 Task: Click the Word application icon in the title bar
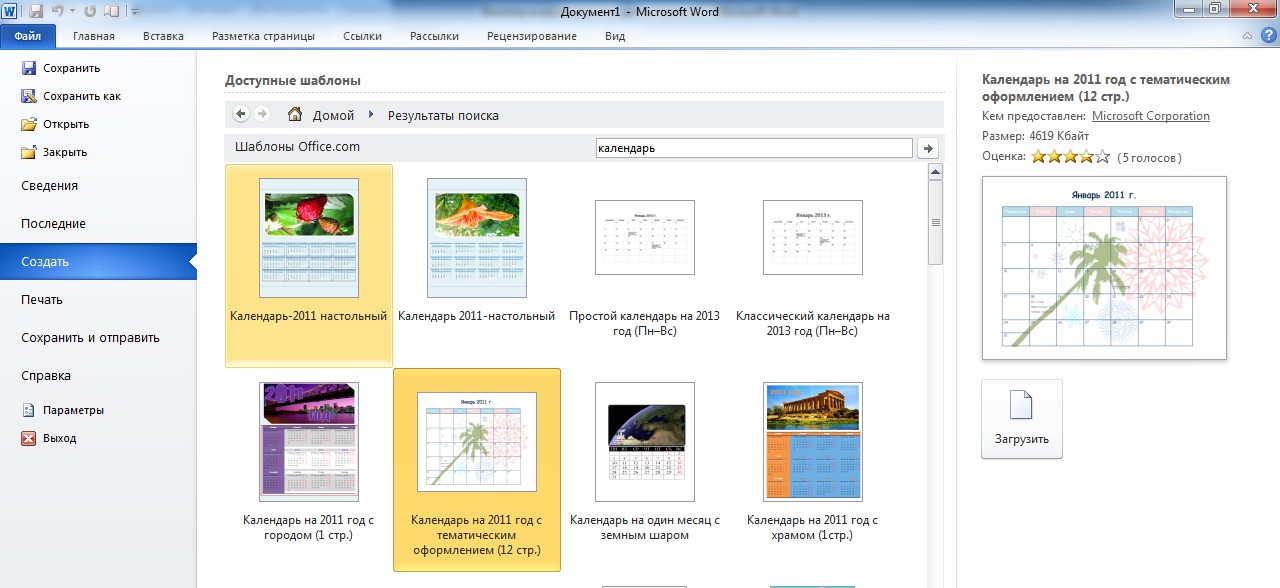[x=10, y=11]
